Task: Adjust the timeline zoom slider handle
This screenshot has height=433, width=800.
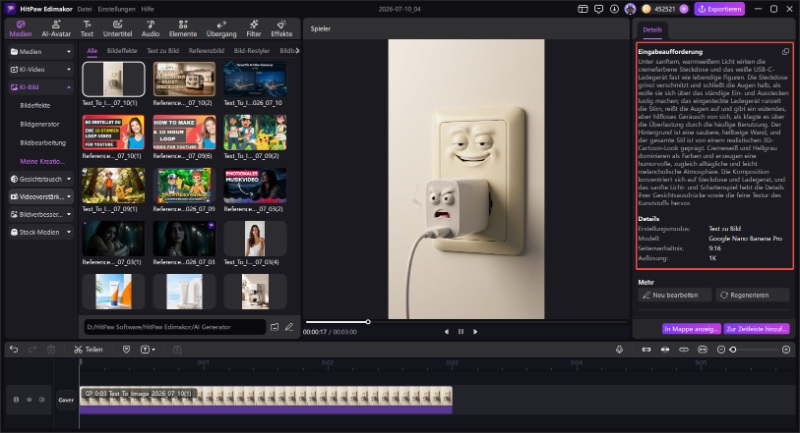Action: point(733,349)
